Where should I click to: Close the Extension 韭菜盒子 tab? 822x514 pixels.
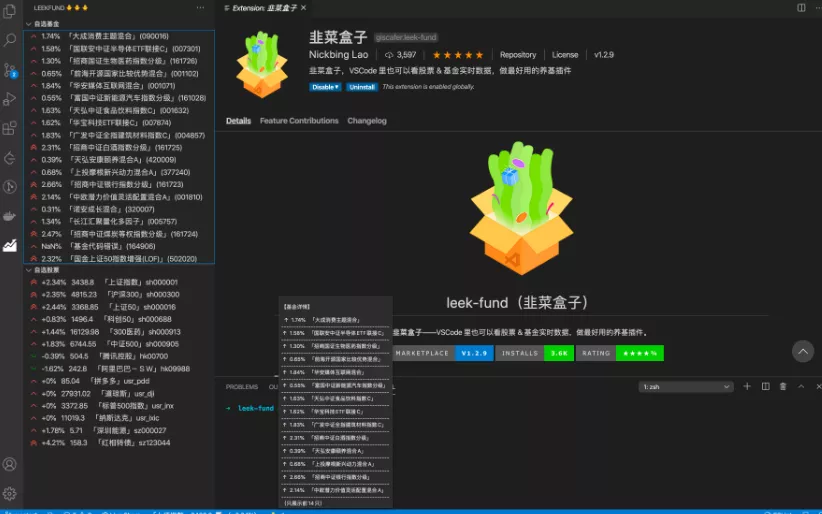[x=304, y=8]
